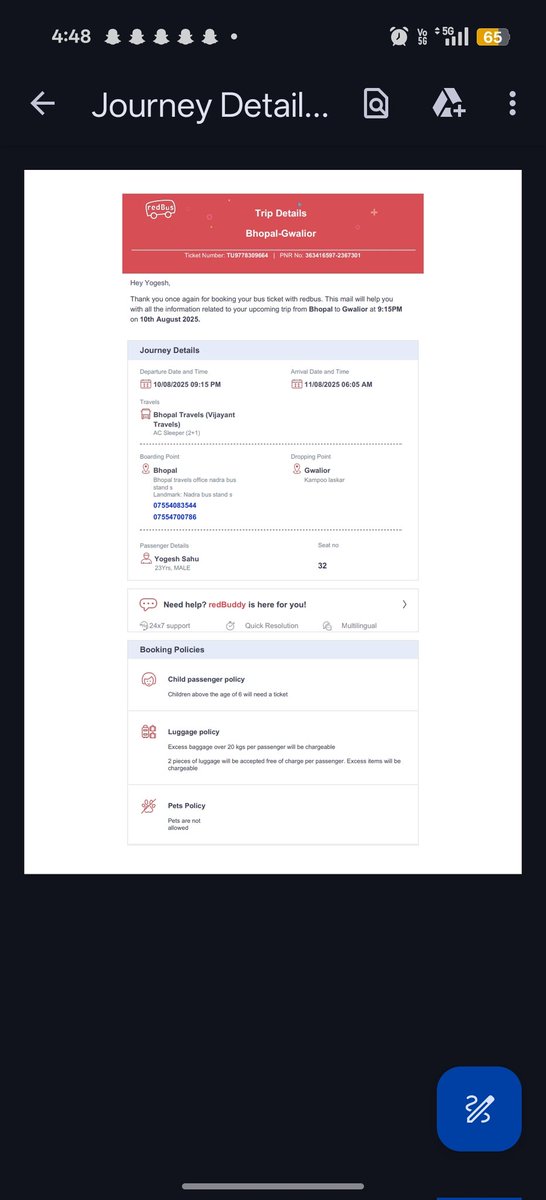Select PNR number 363416597-2367301
This screenshot has height=1200, width=546.
(x=332, y=256)
